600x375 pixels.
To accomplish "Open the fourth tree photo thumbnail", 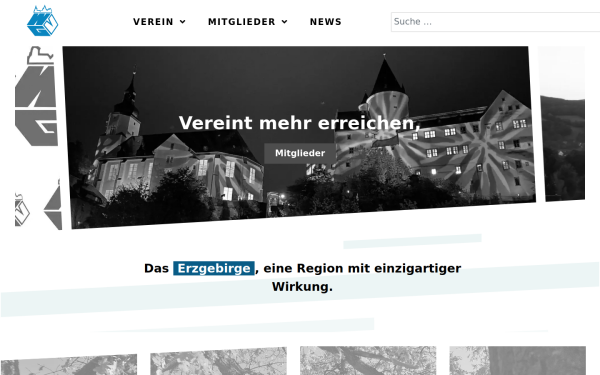I will pyautogui.click(x=517, y=360).
